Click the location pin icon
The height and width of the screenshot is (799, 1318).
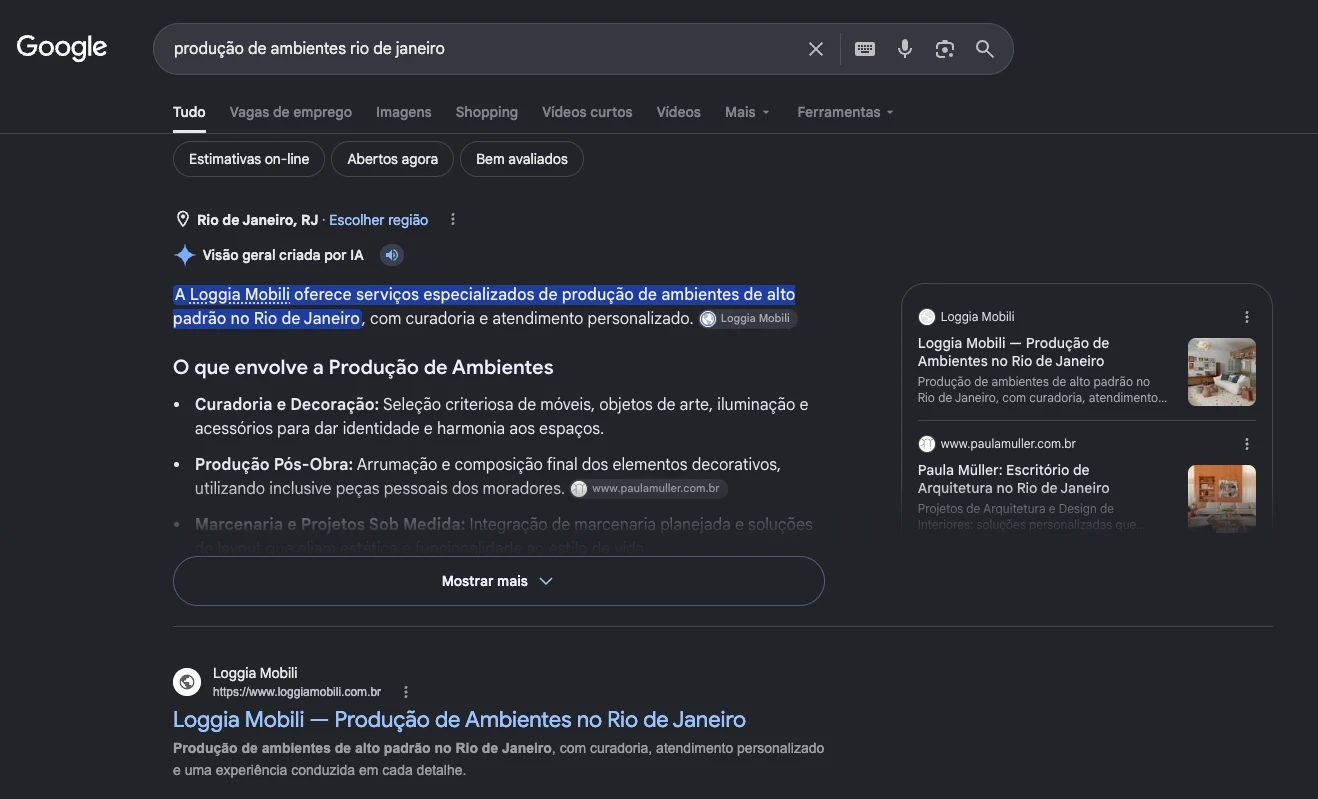183,220
